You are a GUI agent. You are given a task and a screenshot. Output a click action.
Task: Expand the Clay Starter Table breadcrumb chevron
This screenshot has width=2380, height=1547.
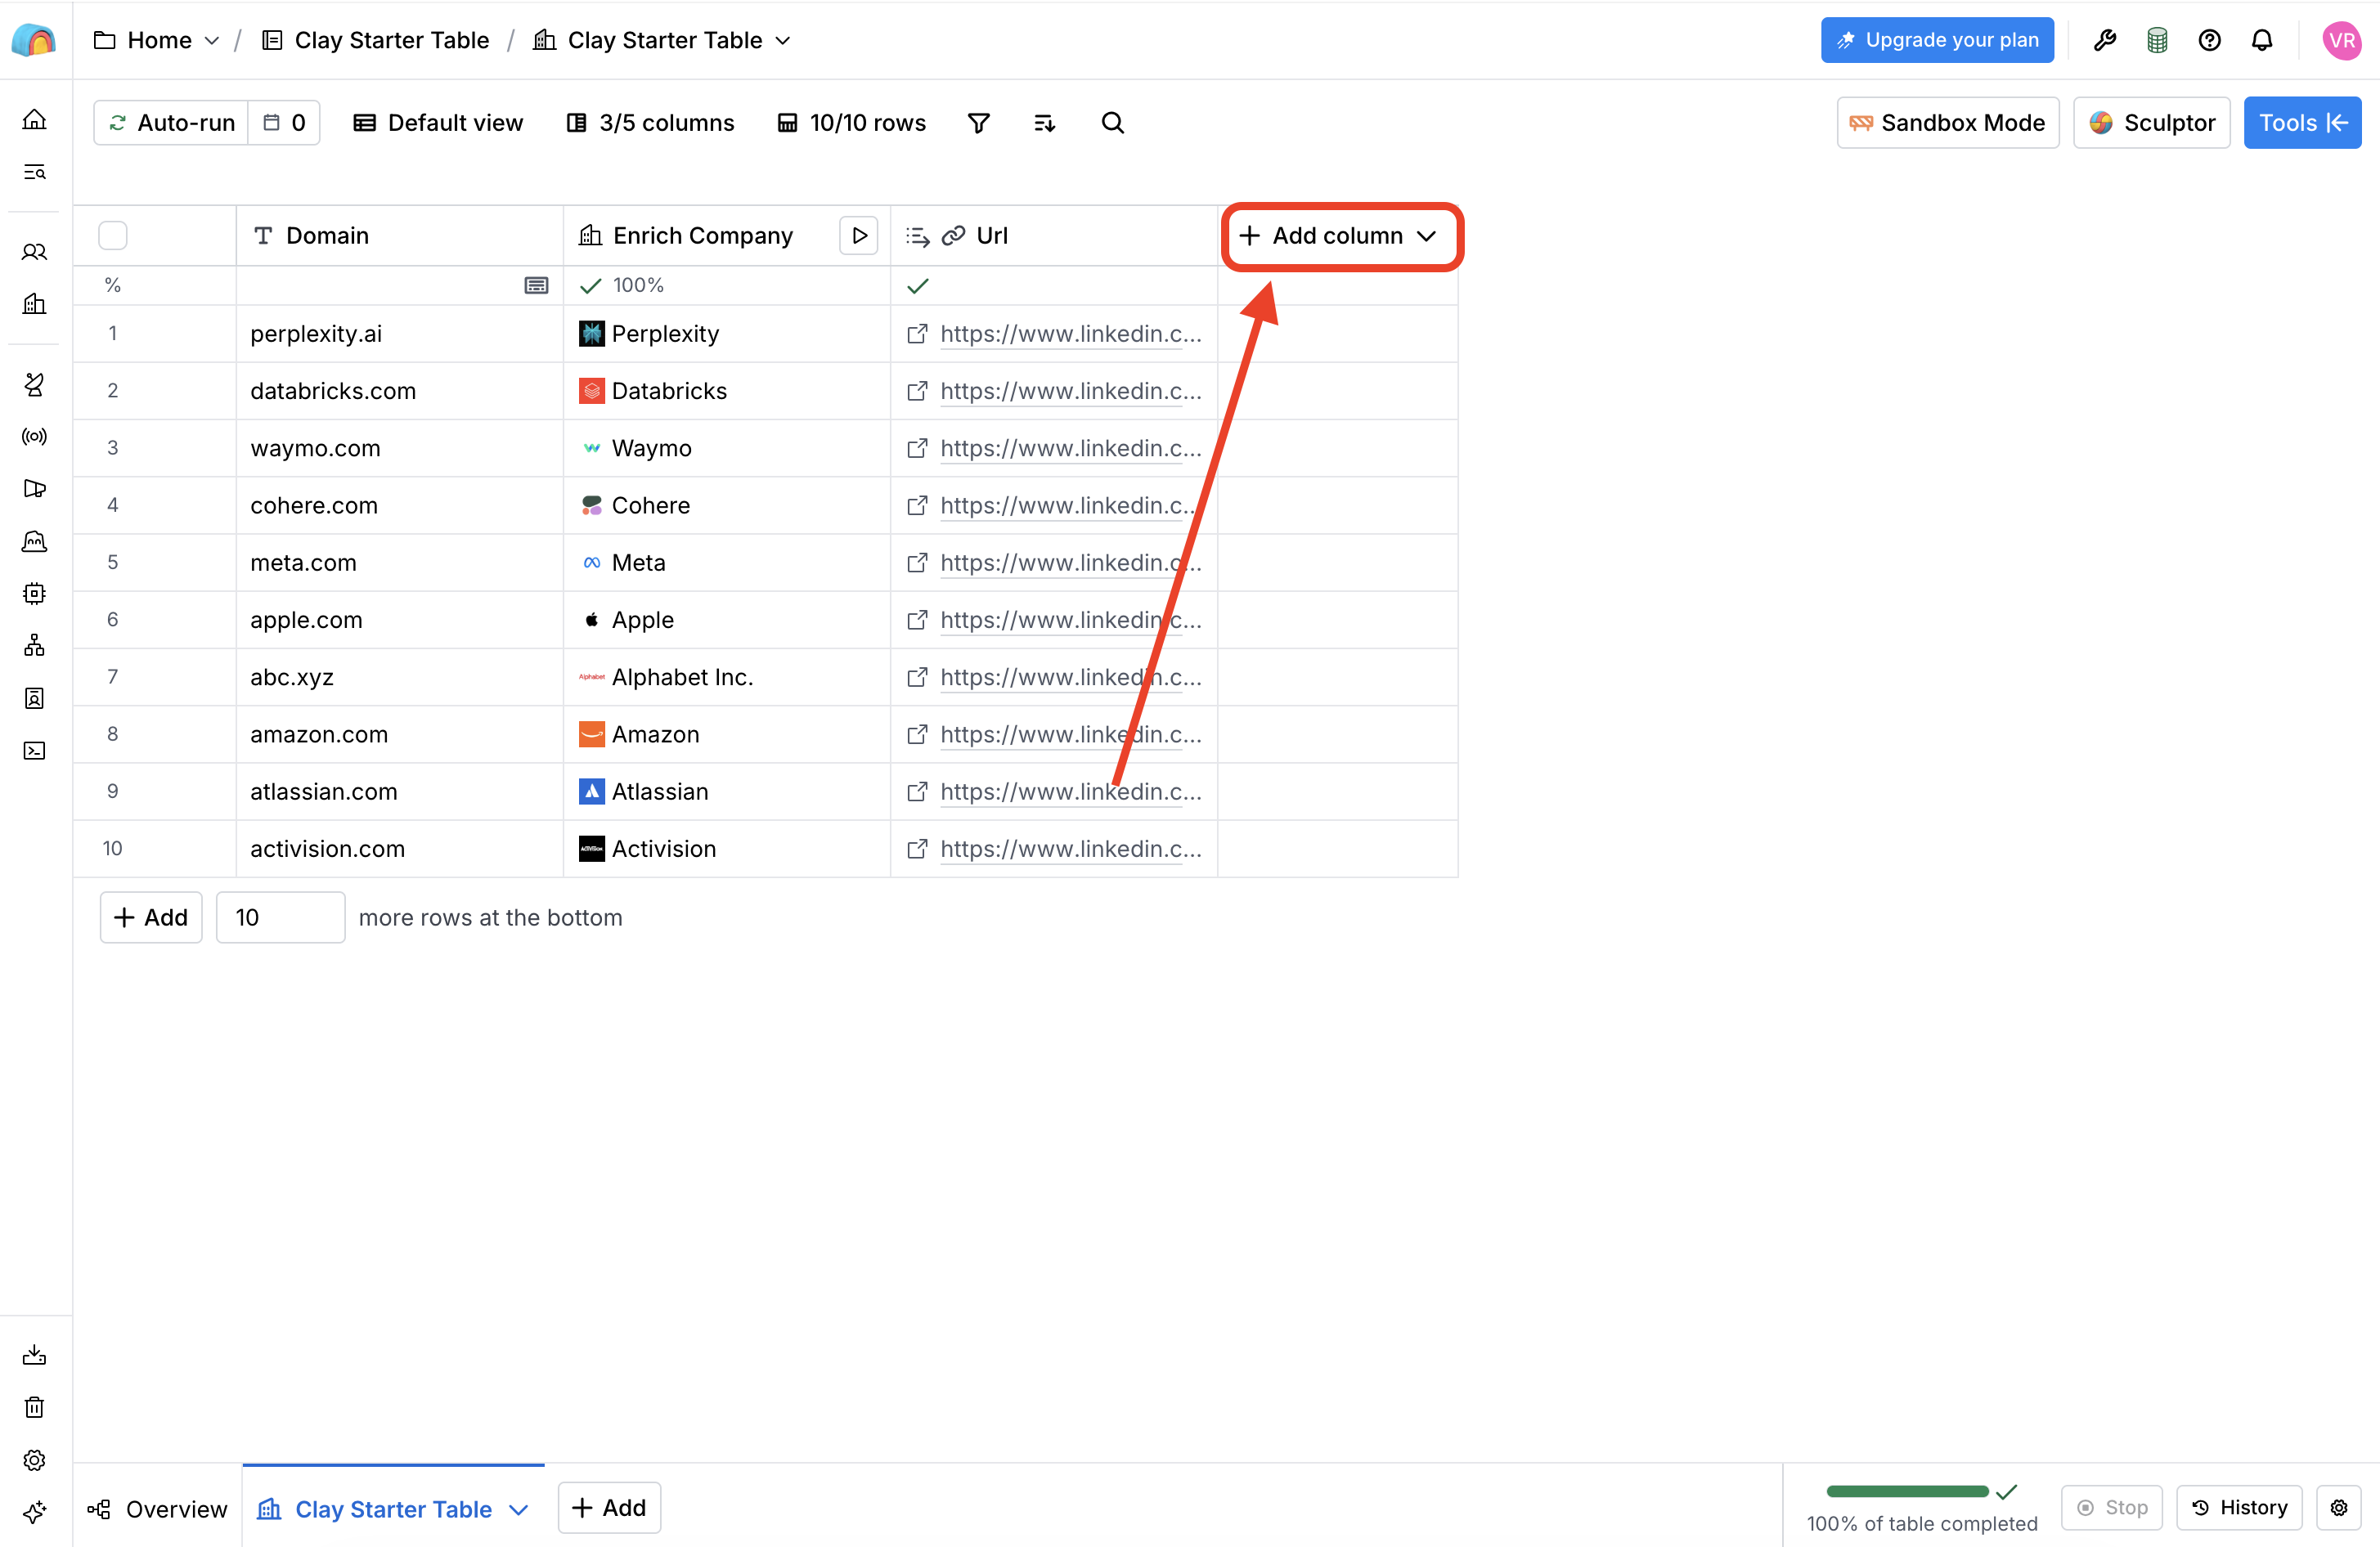[783, 40]
